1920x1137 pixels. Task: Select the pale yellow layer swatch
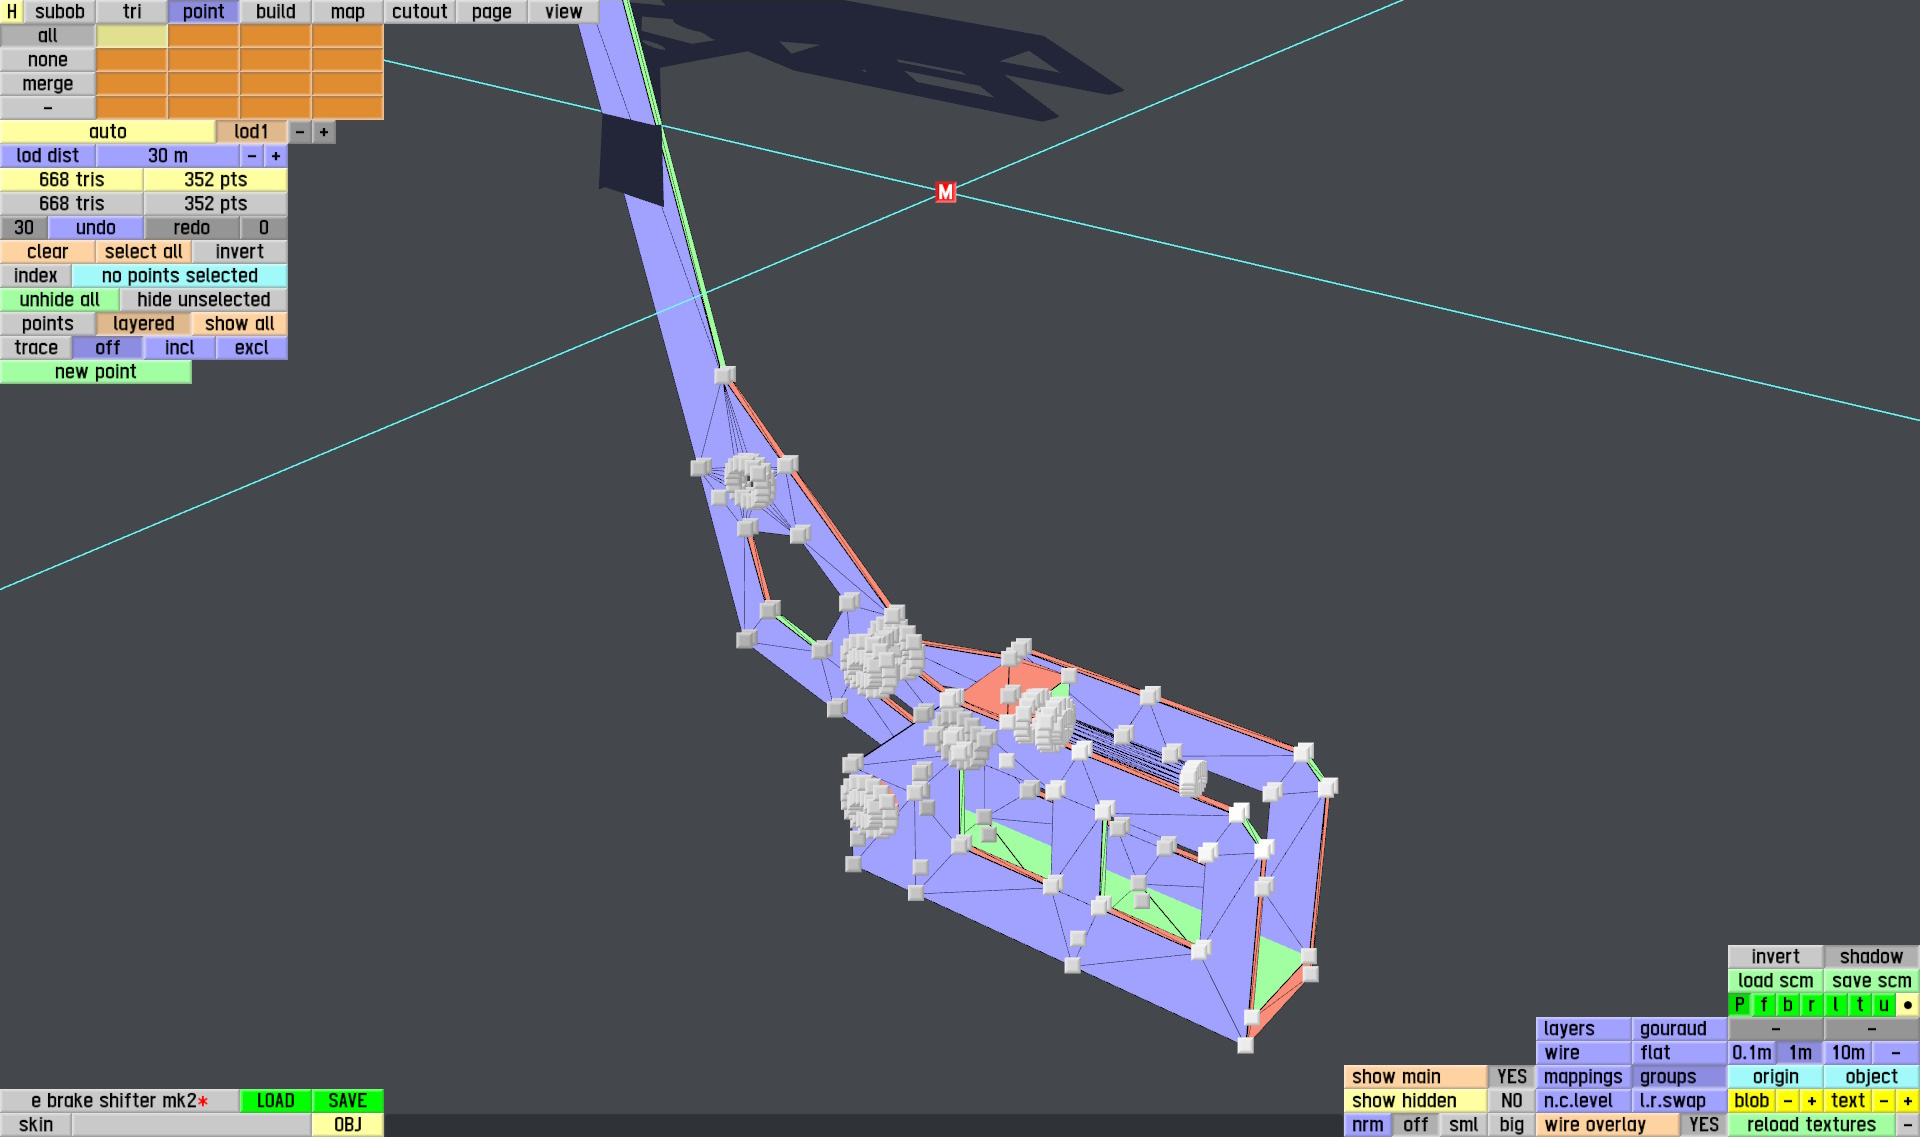coord(131,36)
